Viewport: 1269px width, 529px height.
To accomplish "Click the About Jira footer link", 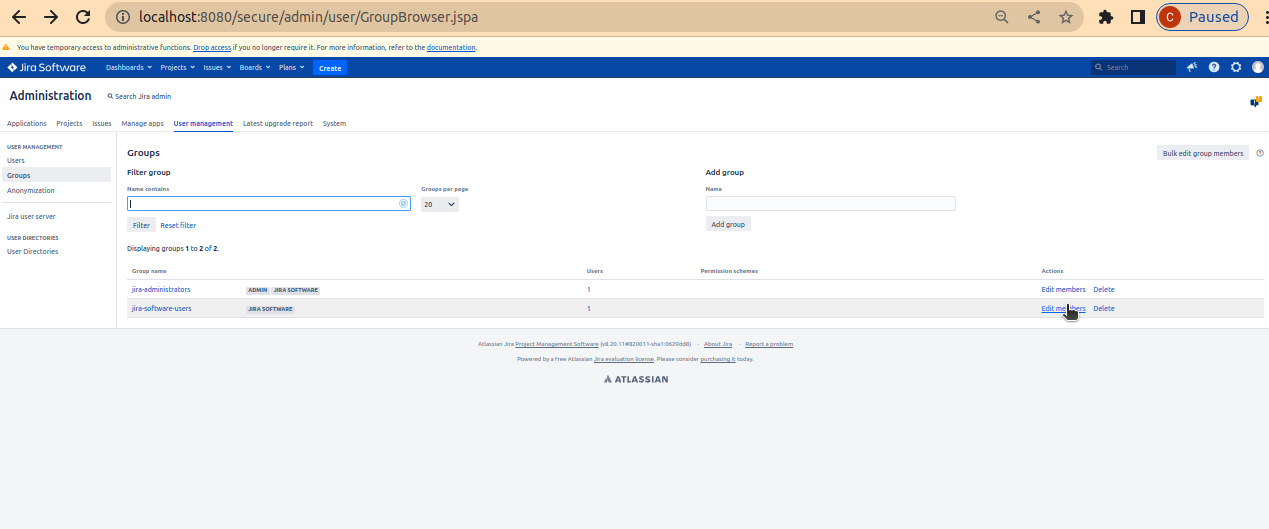I will point(718,344).
